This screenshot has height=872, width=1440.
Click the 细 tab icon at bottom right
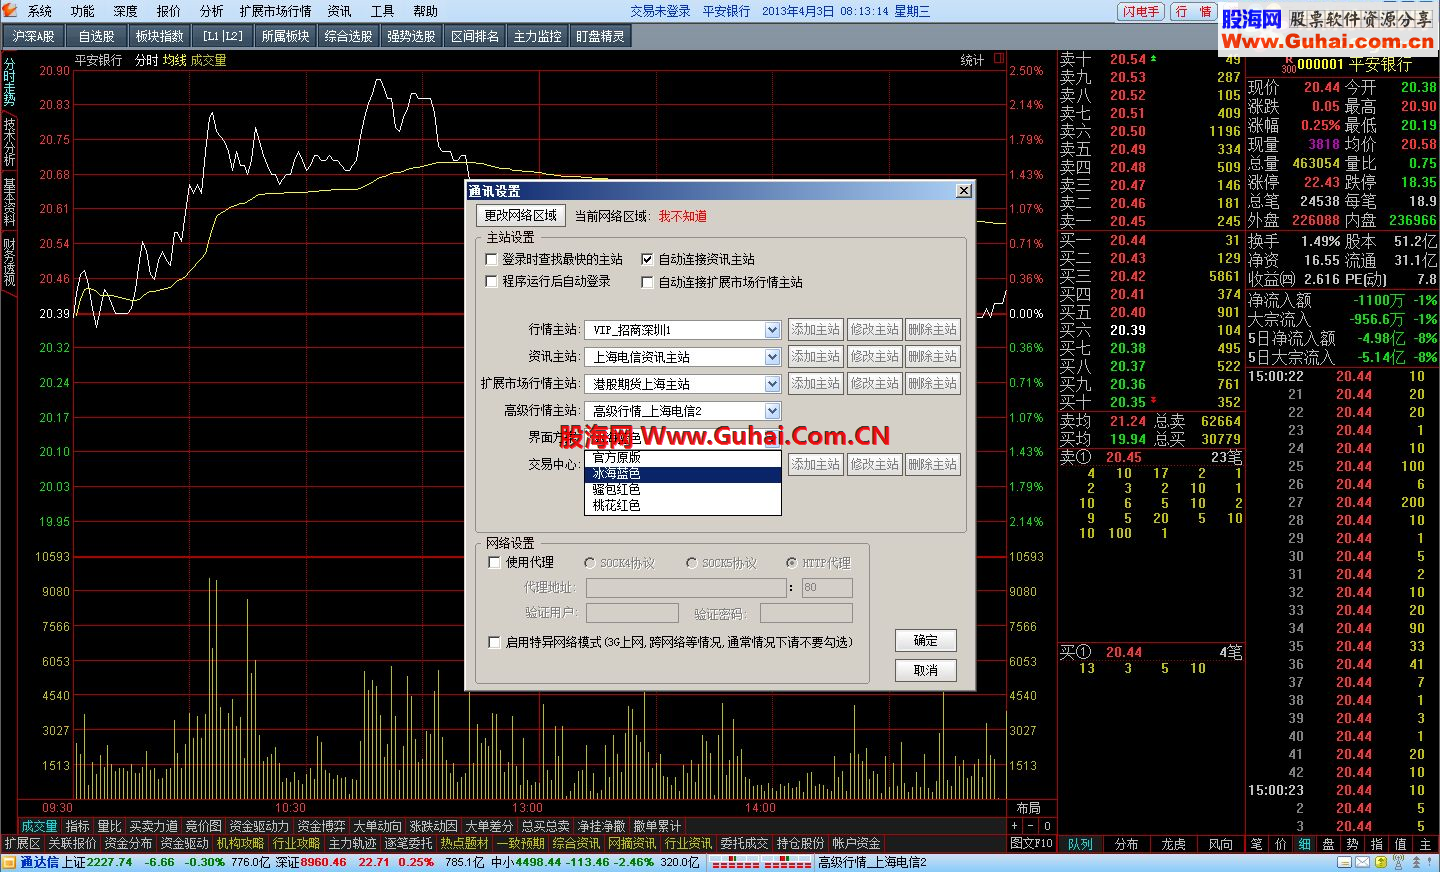point(1304,844)
